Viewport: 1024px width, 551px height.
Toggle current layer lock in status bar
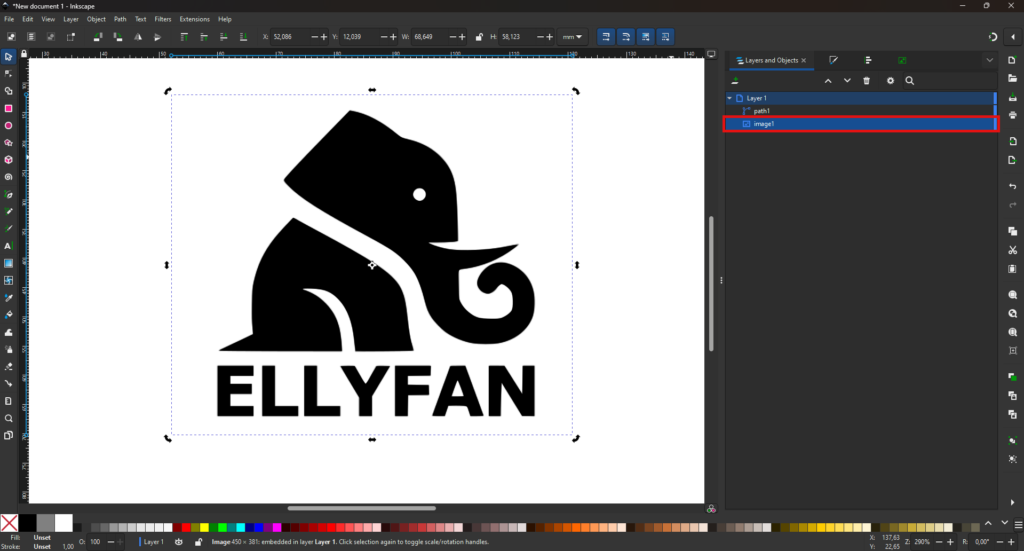pos(198,542)
